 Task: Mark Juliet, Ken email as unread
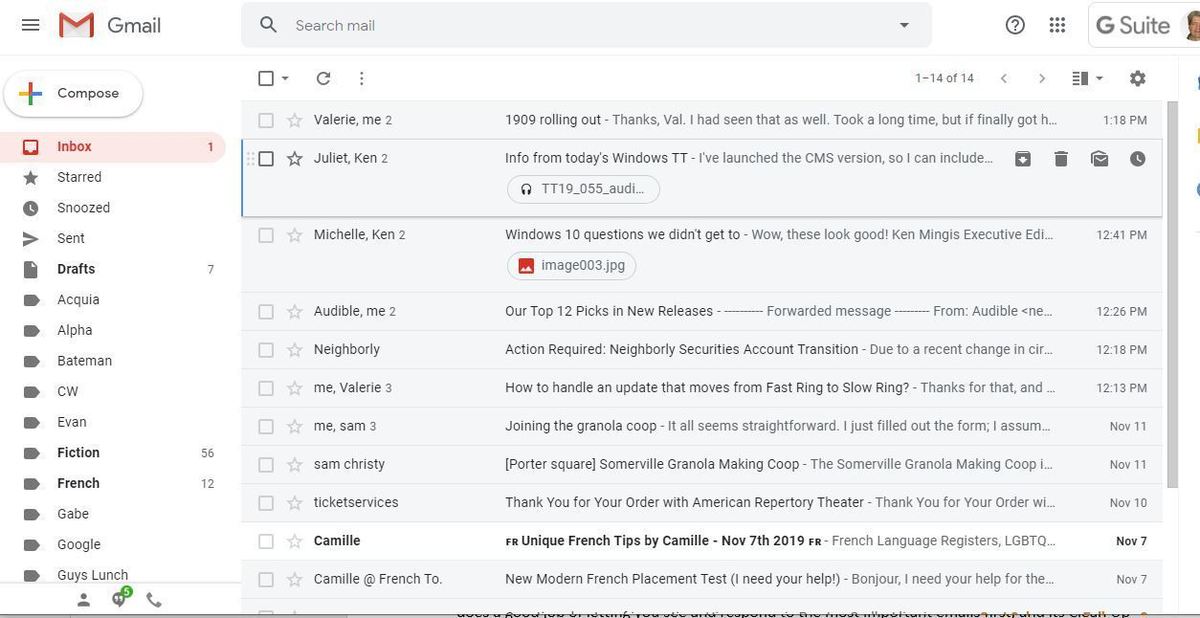click(x=1099, y=158)
